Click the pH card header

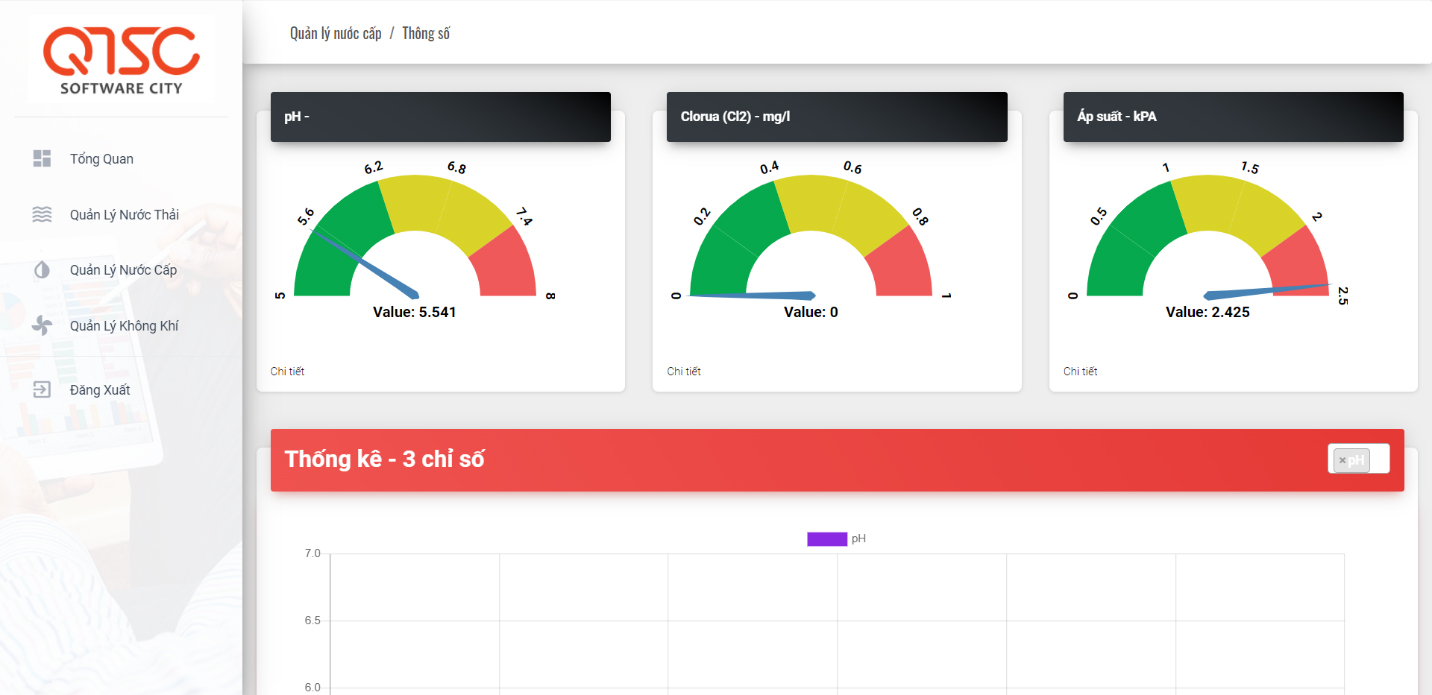[441, 117]
